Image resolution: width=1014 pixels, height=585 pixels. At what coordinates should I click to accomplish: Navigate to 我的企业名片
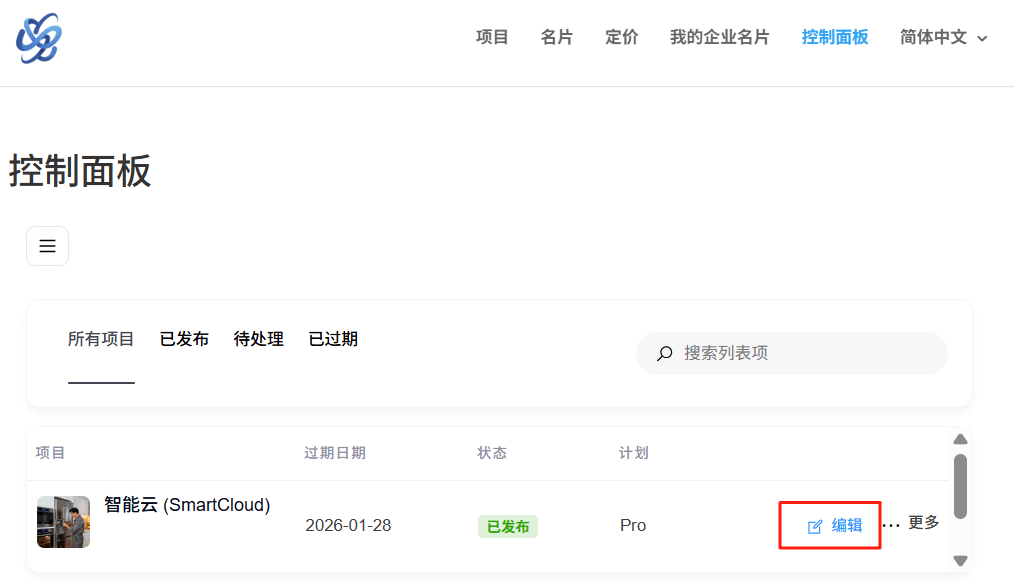[719, 37]
